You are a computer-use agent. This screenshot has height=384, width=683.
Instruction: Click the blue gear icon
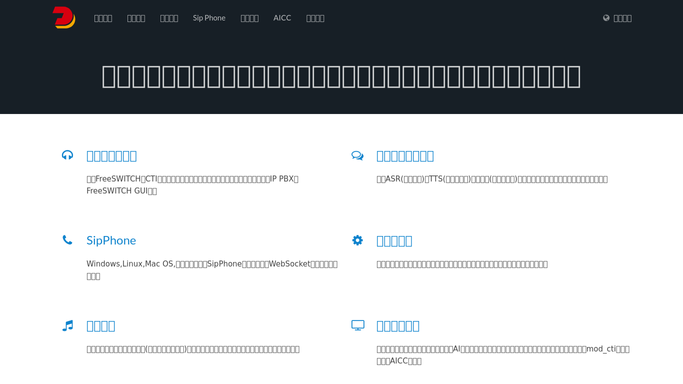[x=357, y=240]
